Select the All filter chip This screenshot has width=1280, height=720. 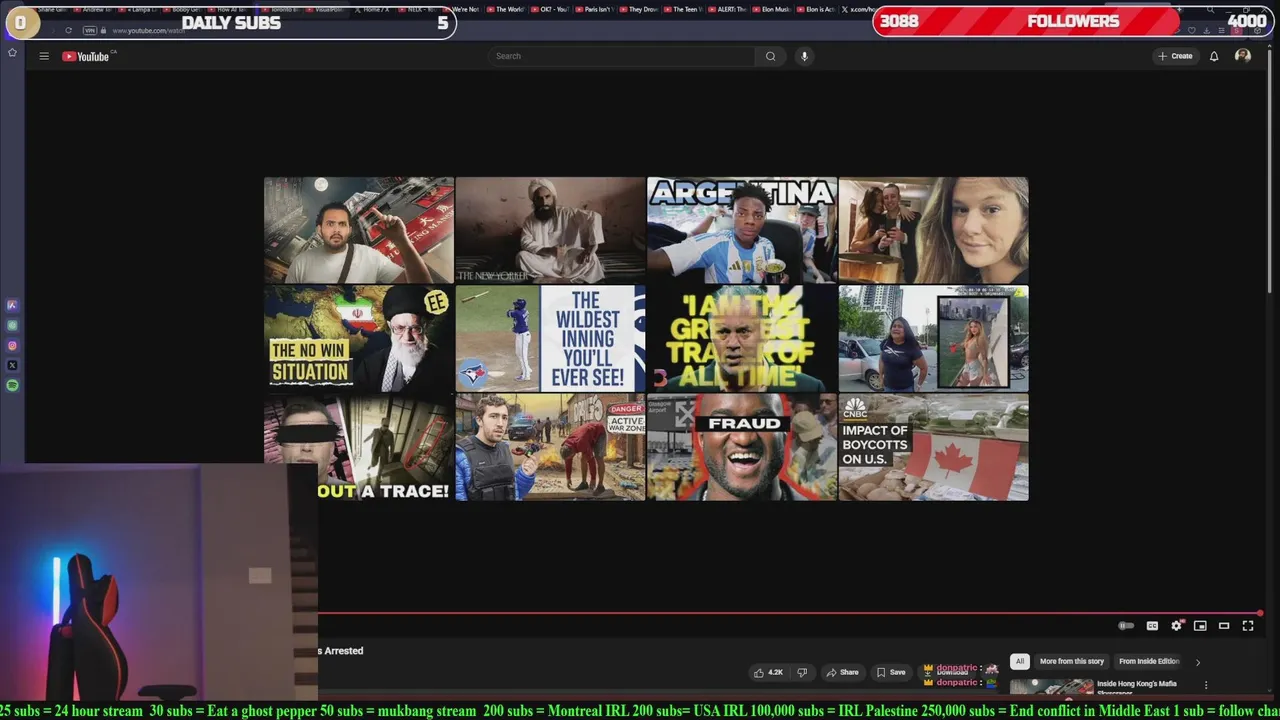coord(1019,661)
